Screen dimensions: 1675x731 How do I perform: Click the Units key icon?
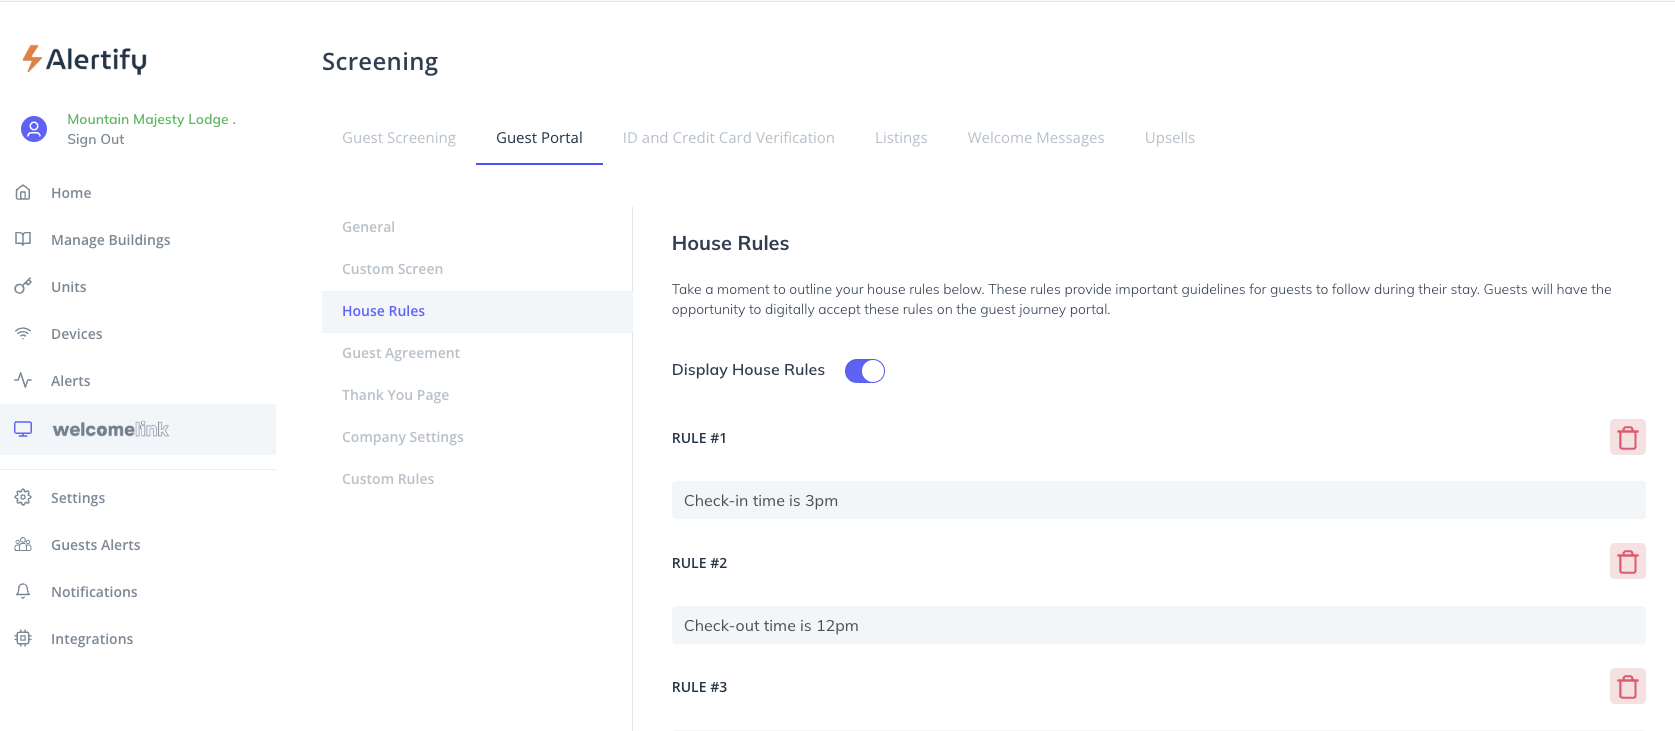(23, 287)
